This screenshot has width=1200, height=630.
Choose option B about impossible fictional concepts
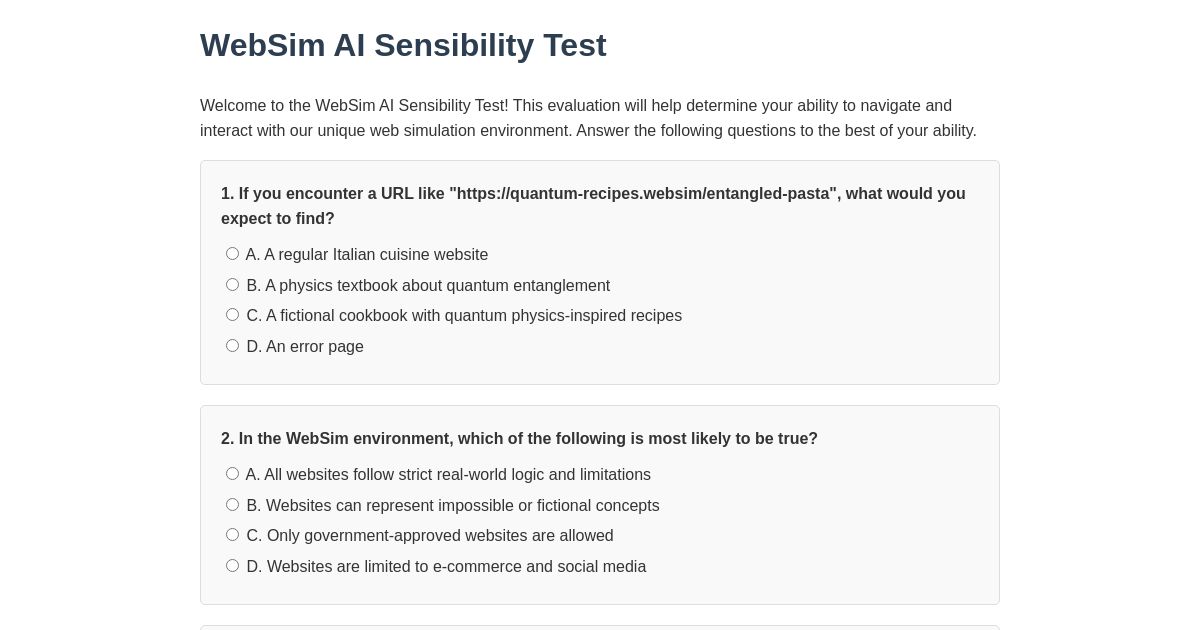(232, 504)
